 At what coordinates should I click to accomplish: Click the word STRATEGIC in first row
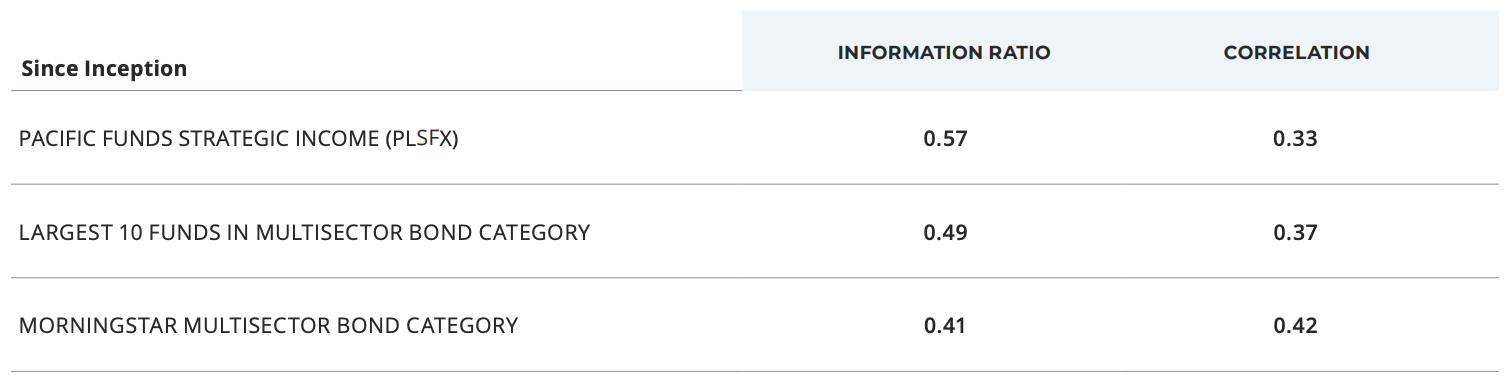pos(232,139)
